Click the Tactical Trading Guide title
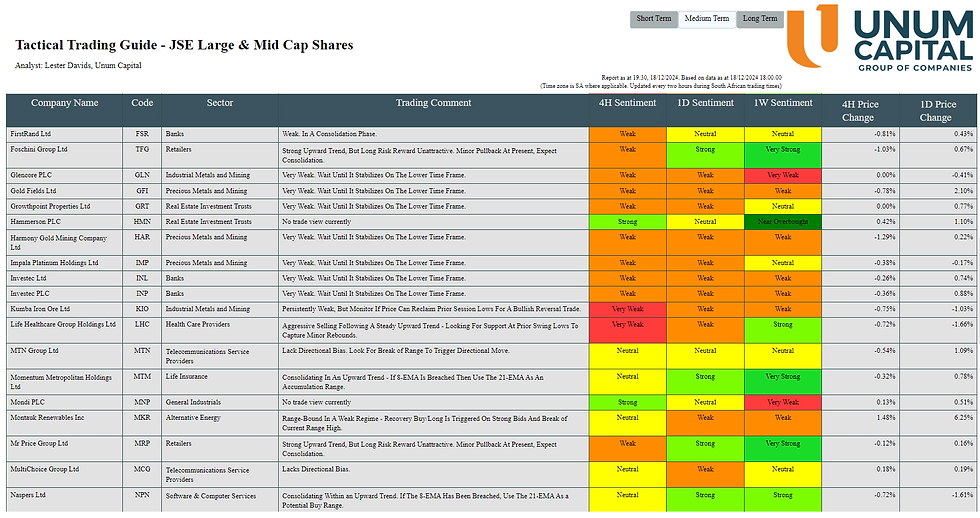 point(184,45)
